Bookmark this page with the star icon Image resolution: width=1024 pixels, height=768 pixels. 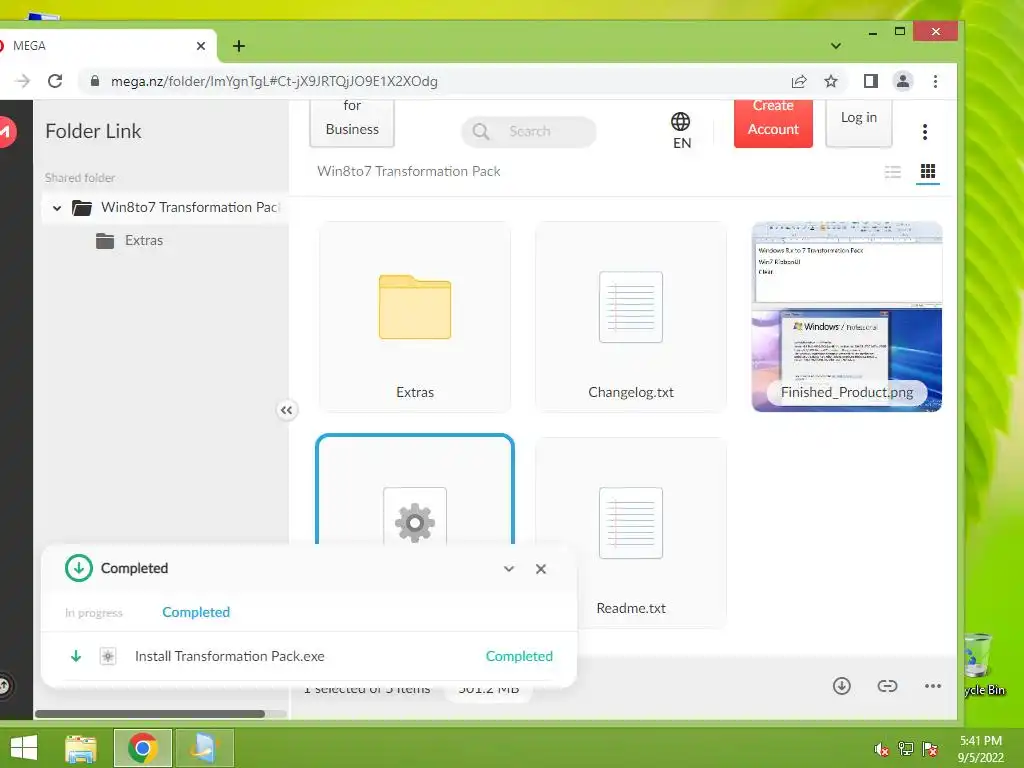pyautogui.click(x=831, y=81)
